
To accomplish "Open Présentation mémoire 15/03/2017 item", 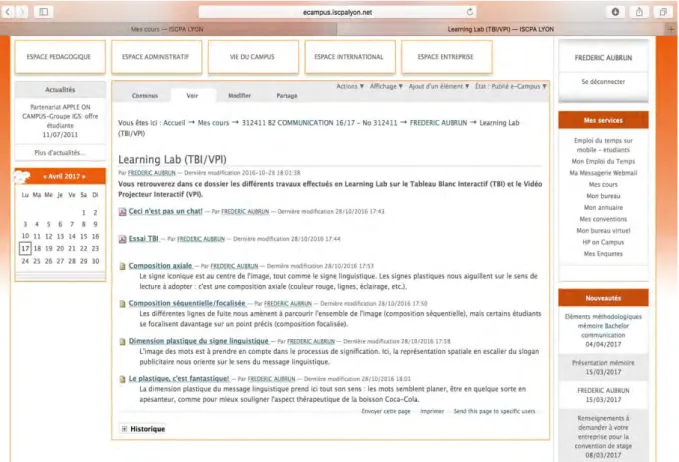I will (603, 368).
